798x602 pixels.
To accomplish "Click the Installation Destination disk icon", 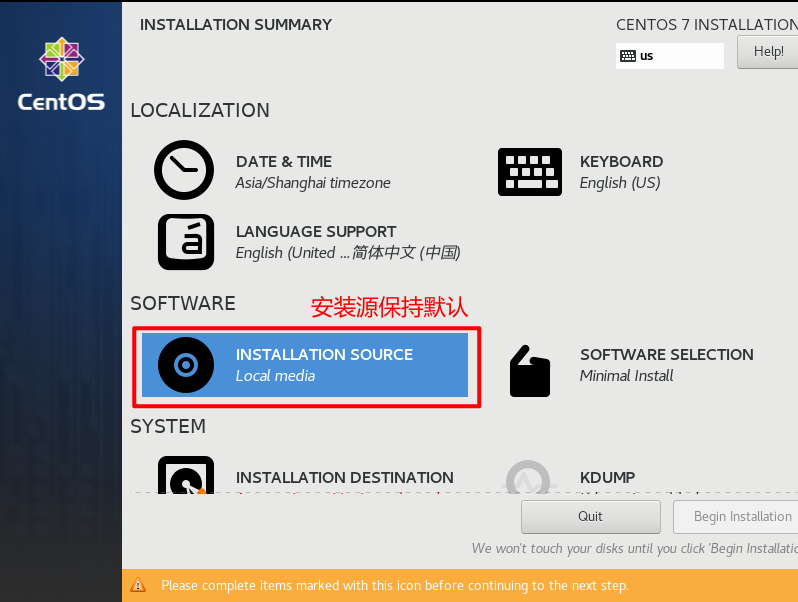I will (186, 475).
